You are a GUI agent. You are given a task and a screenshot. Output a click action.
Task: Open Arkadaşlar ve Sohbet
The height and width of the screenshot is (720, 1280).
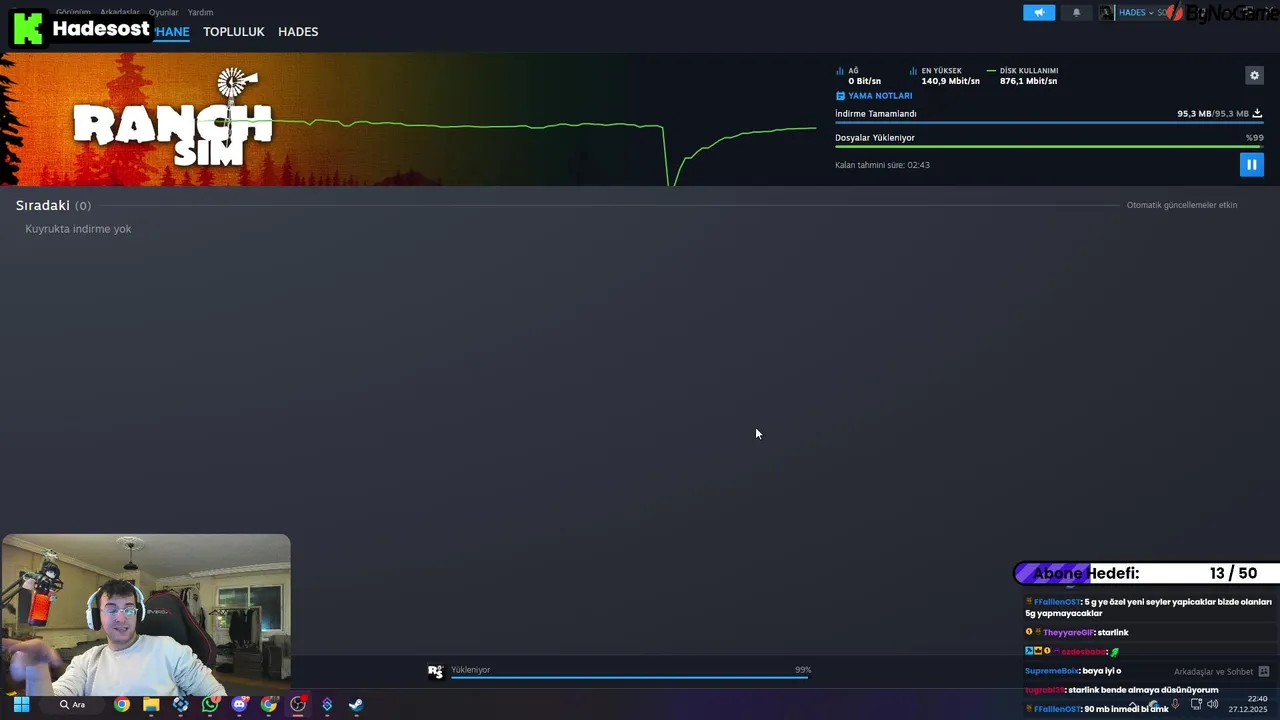(1213, 672)
